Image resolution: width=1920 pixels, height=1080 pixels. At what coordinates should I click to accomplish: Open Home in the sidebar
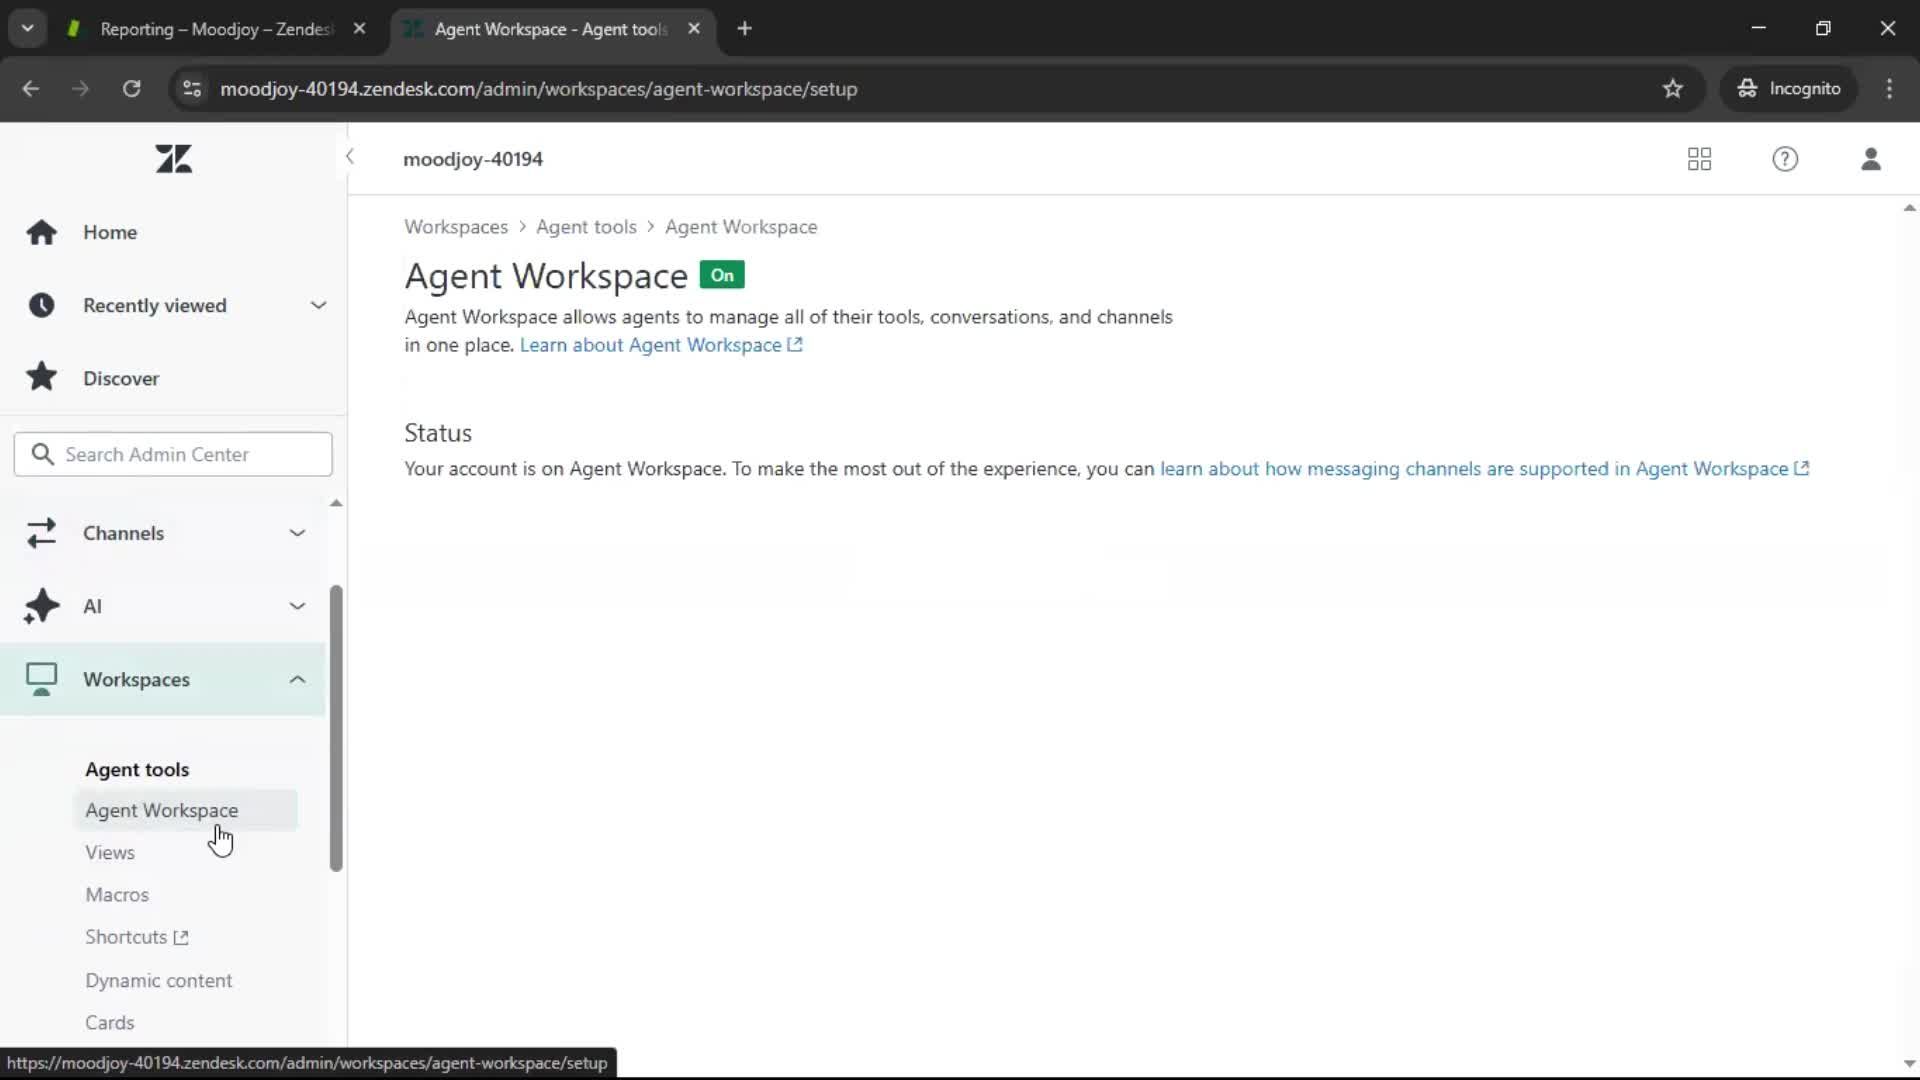pyautogui.click(x=110, y=232)
